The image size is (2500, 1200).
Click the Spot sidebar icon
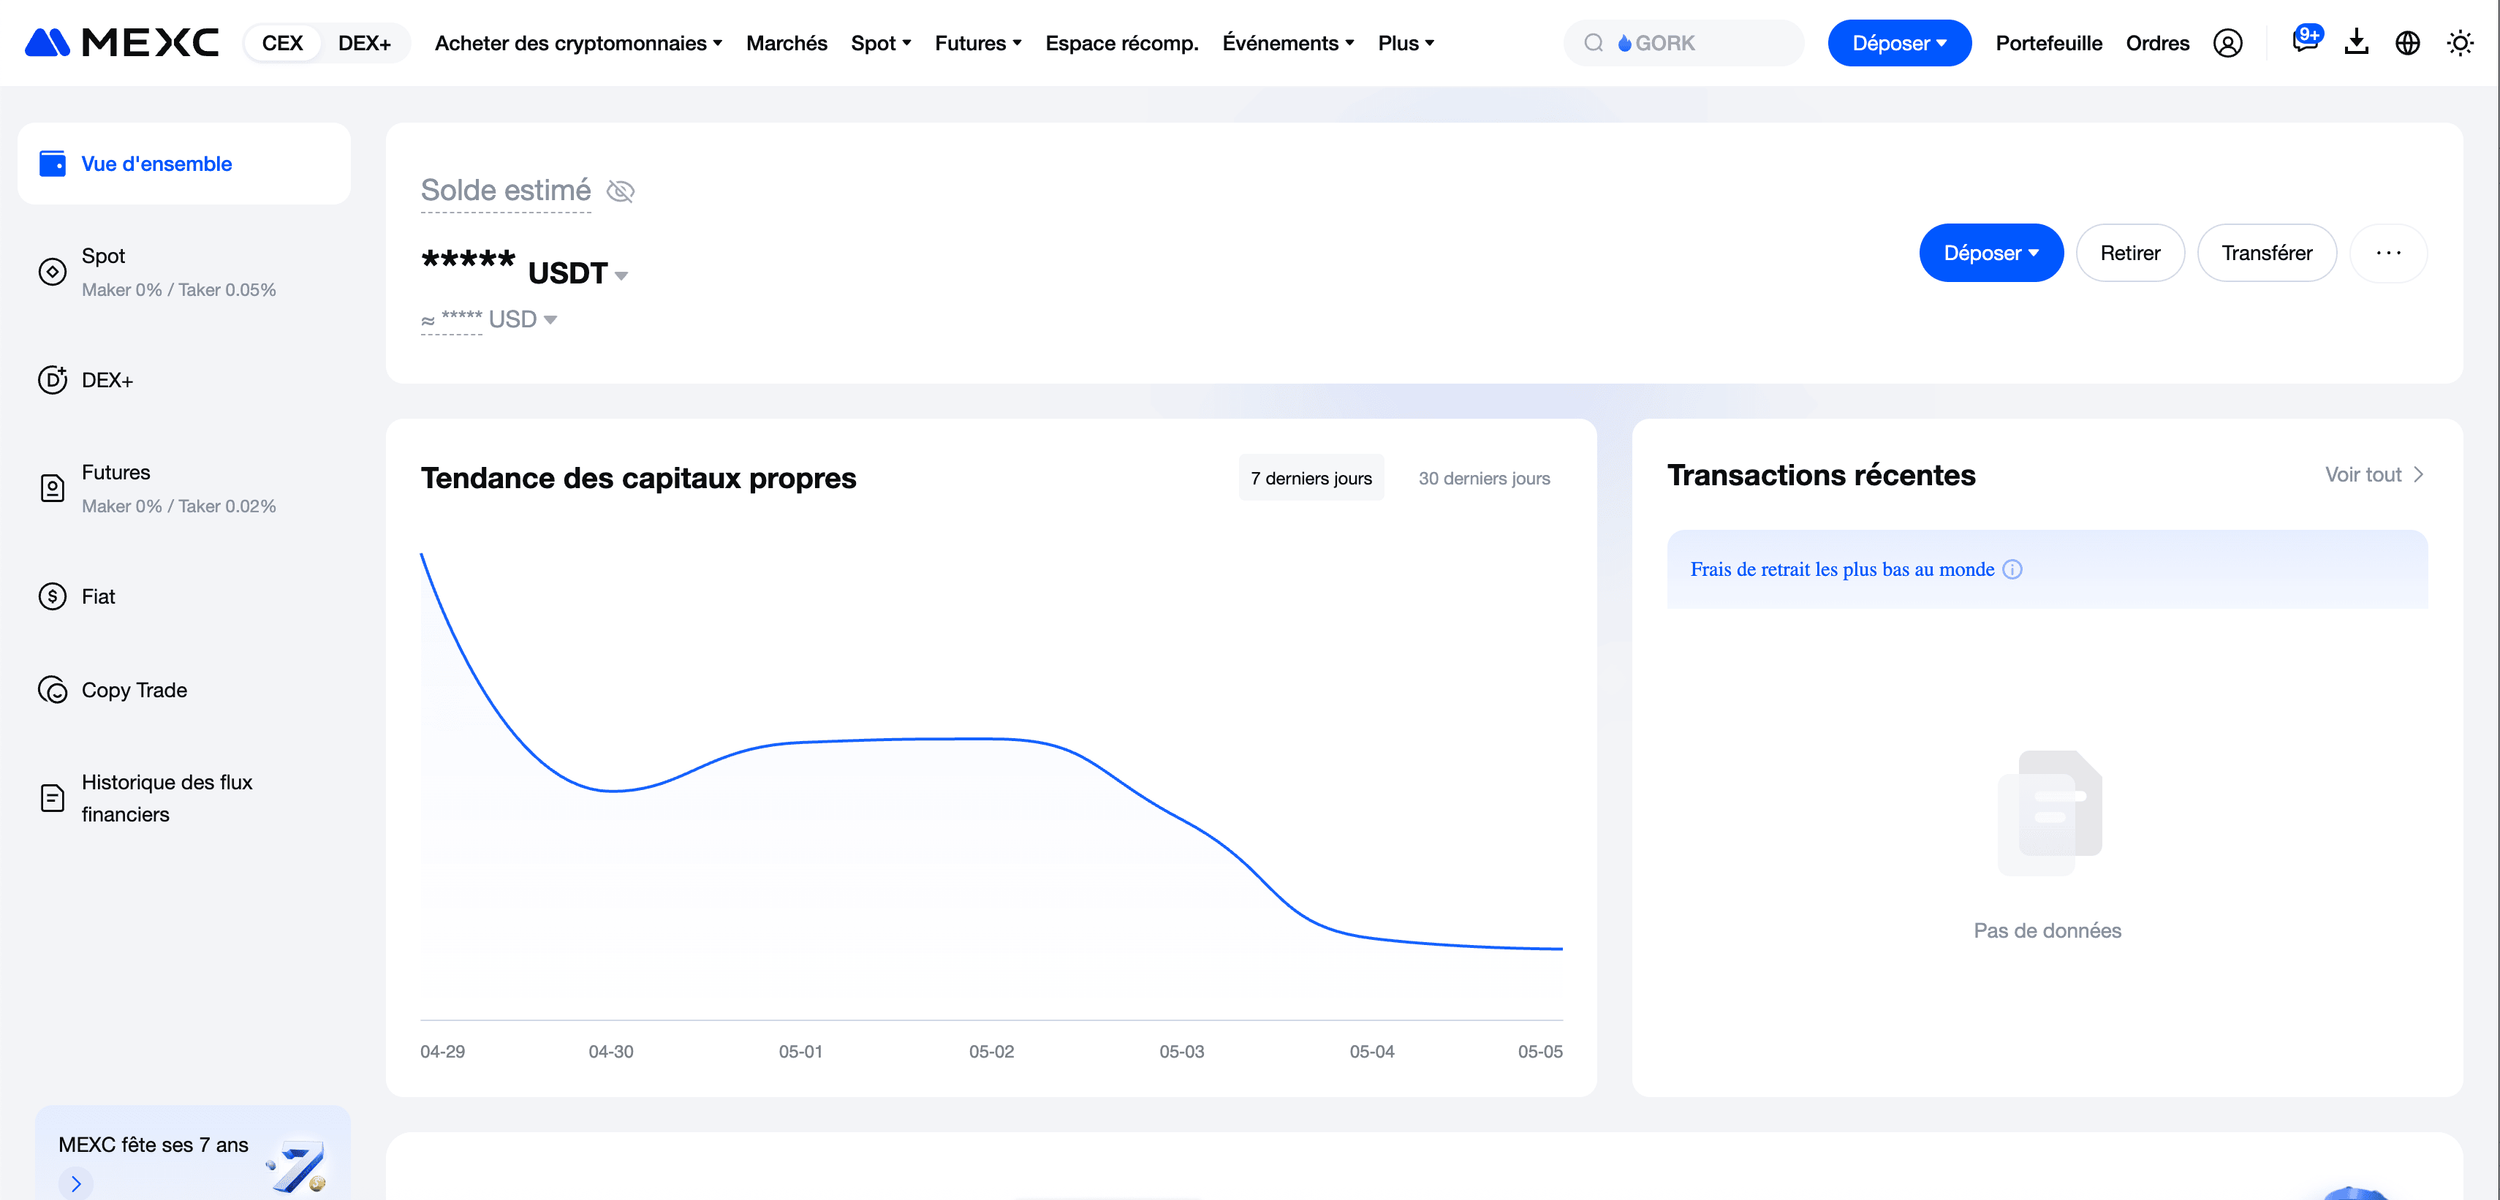click(x=52, y=272)
